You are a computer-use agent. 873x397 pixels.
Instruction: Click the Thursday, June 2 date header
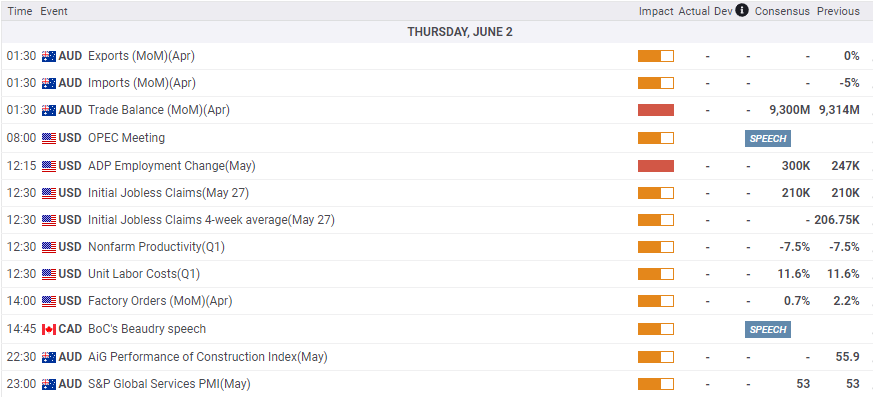460,32
